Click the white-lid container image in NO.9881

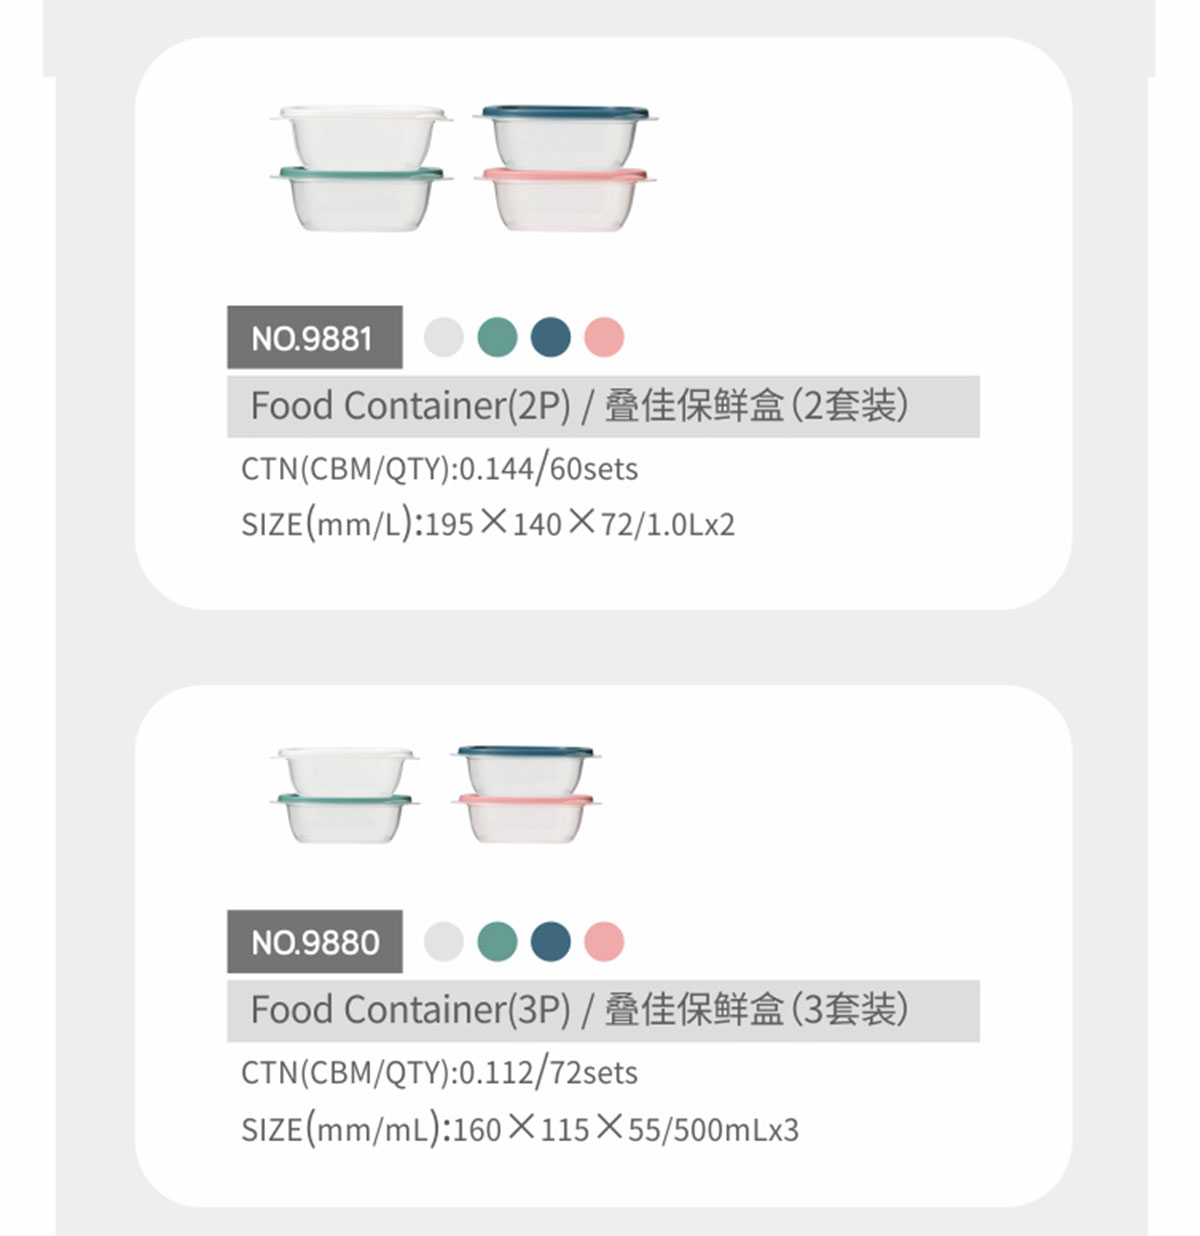point(361,133)
